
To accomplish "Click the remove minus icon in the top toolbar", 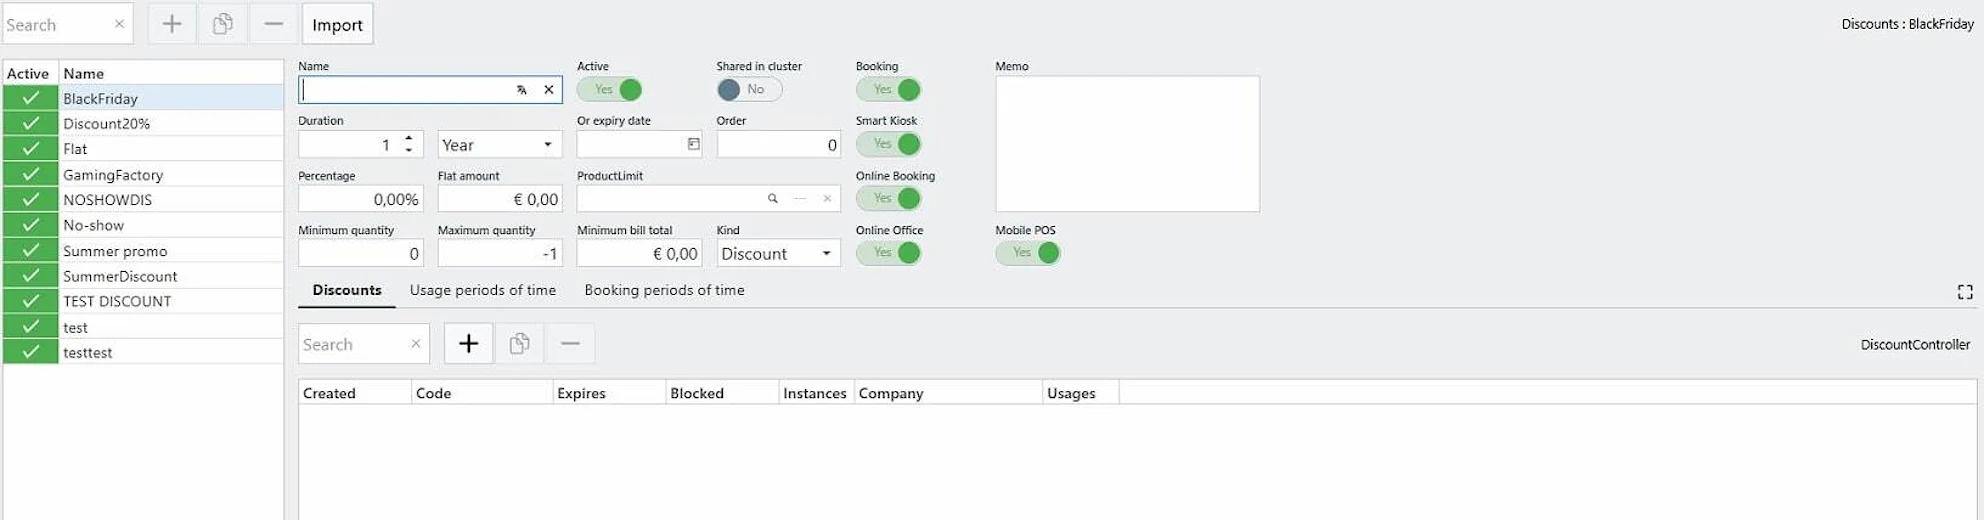I will 273,24.
